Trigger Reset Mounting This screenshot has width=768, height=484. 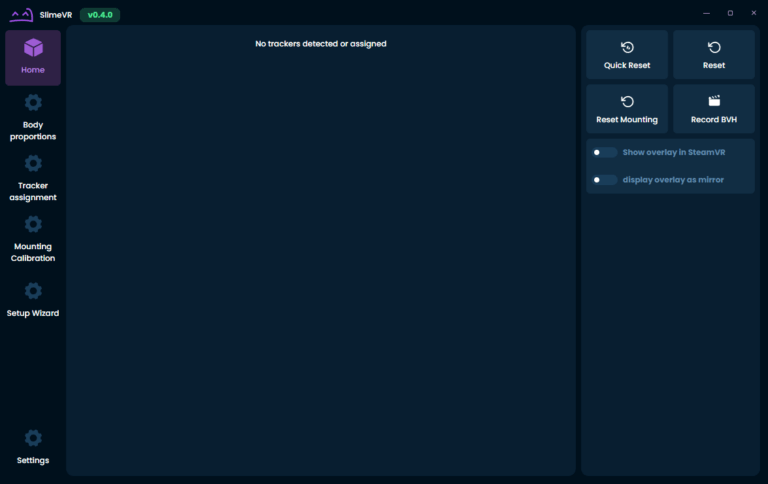[x=627, y=109]
